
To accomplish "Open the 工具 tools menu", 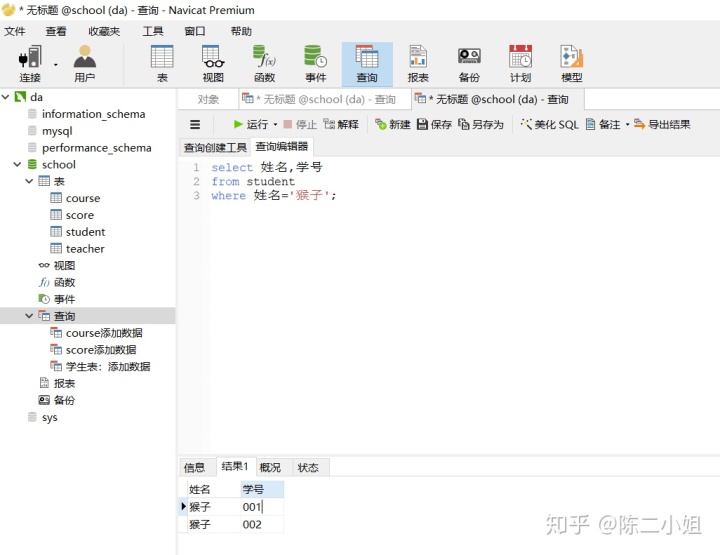I will point(153,31).
